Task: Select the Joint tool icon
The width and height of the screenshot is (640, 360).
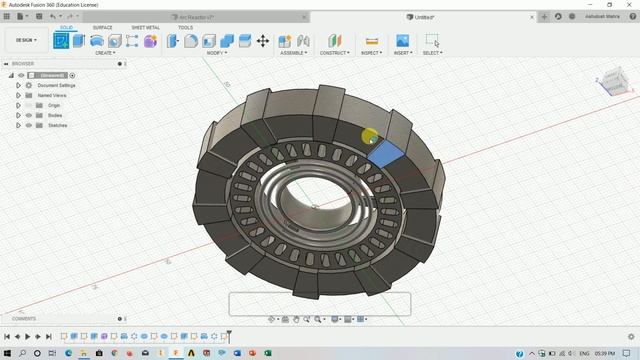Action: point(303,41)
